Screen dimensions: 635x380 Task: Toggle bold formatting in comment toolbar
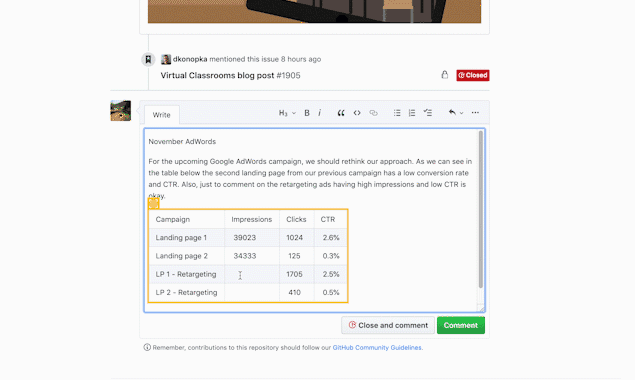(307, 113)
